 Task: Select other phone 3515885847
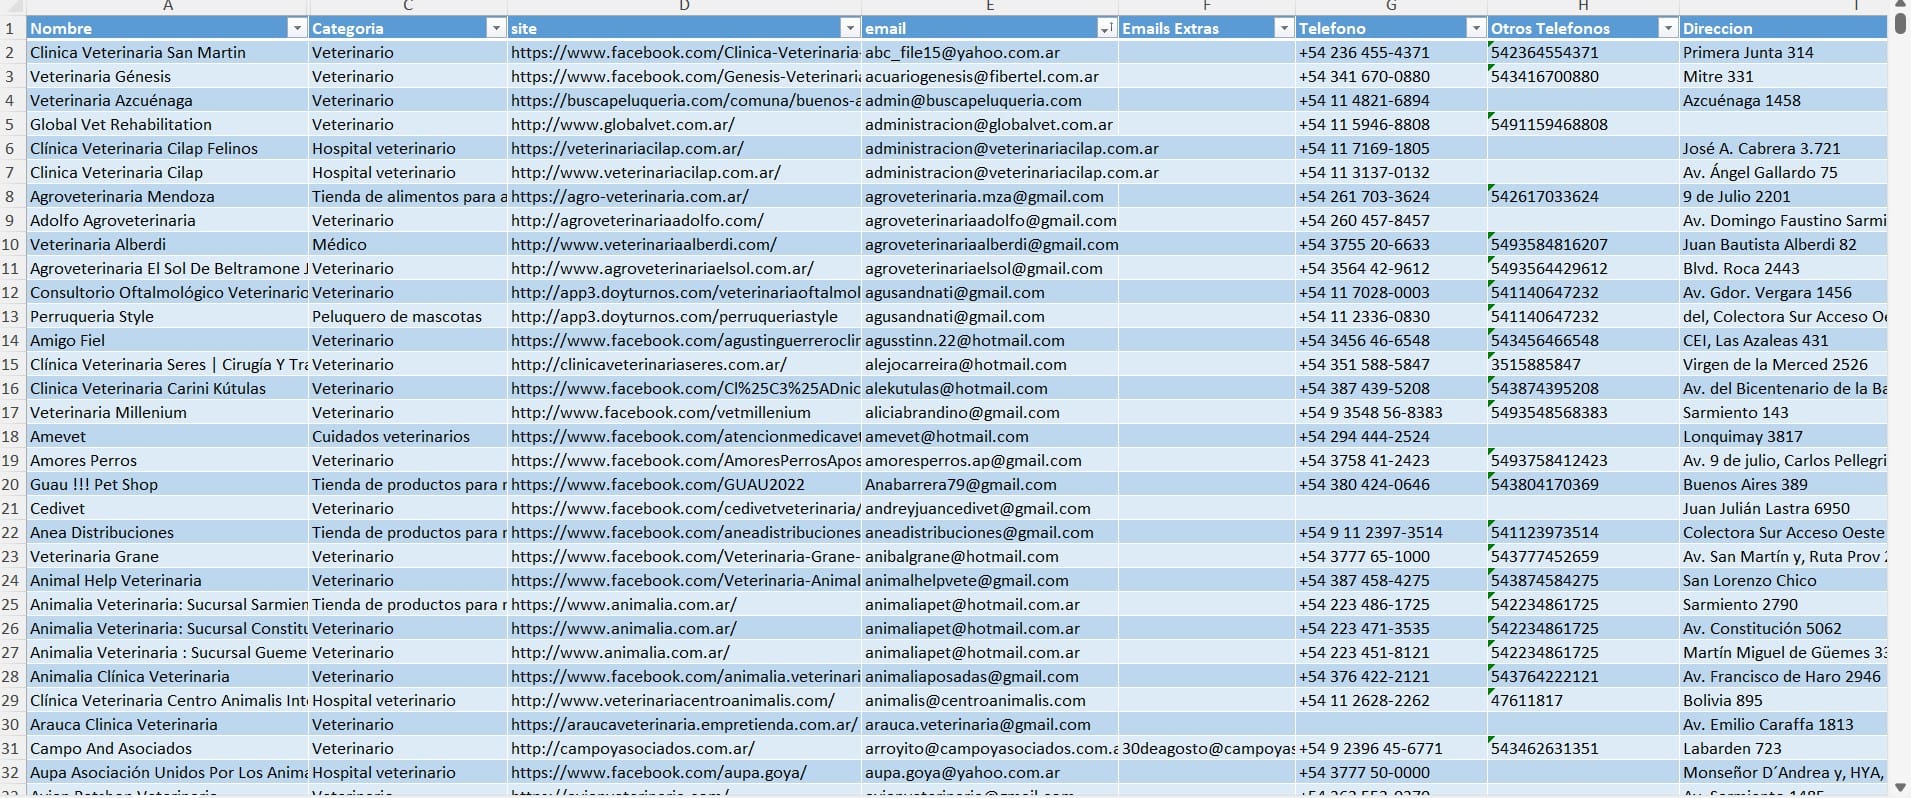tap(1583, 364)
